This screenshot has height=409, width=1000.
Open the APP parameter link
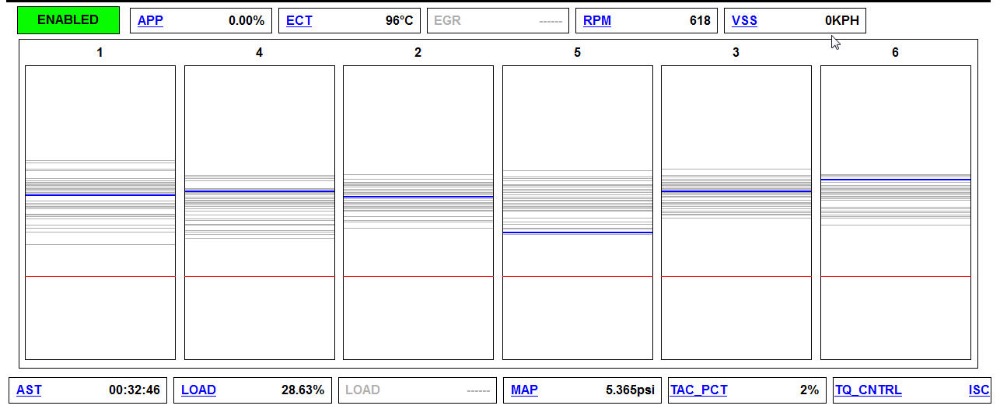click(x=151, y=20)
